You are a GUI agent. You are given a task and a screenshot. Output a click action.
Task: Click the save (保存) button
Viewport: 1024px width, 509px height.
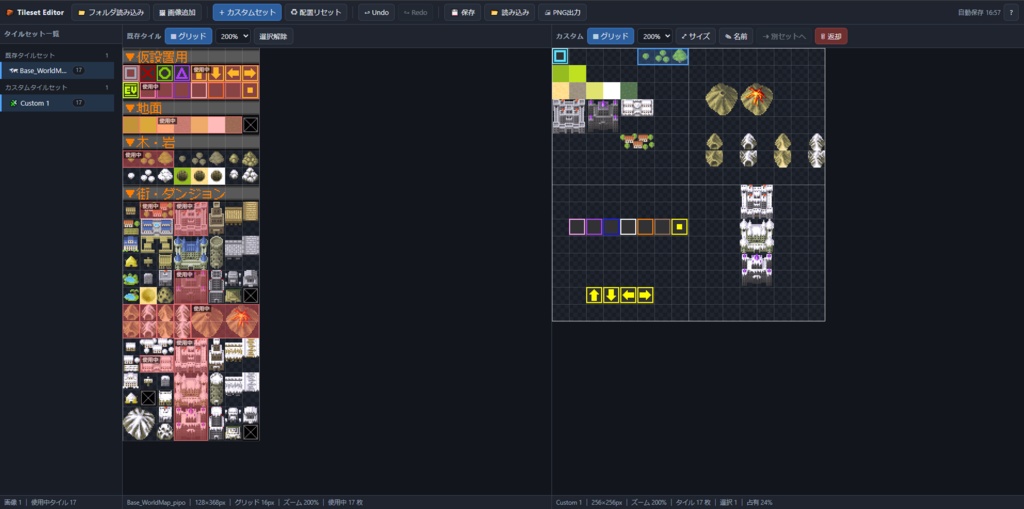tap(463, 12)
